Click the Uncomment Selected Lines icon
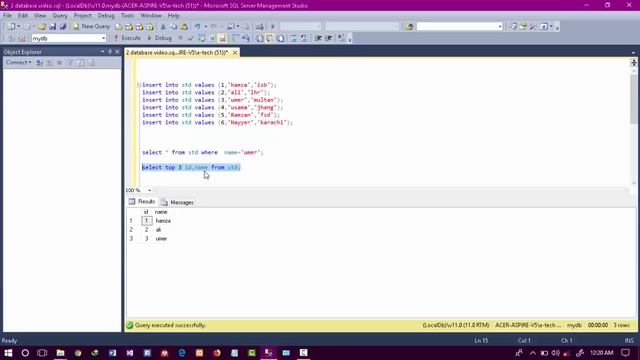 [304, 38]
